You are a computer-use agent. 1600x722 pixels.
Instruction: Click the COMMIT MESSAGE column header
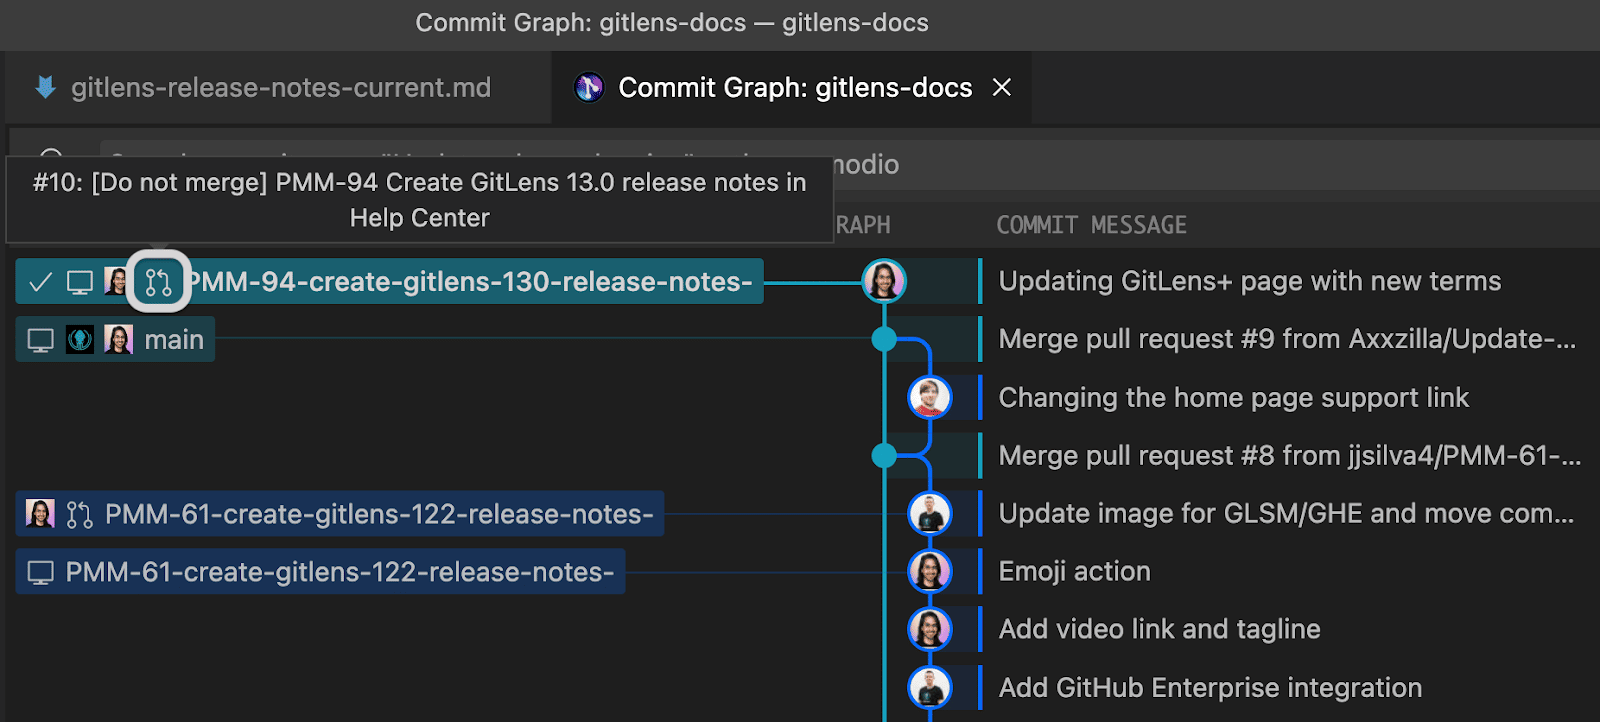pyautogui.click(x=1092, y=225)
